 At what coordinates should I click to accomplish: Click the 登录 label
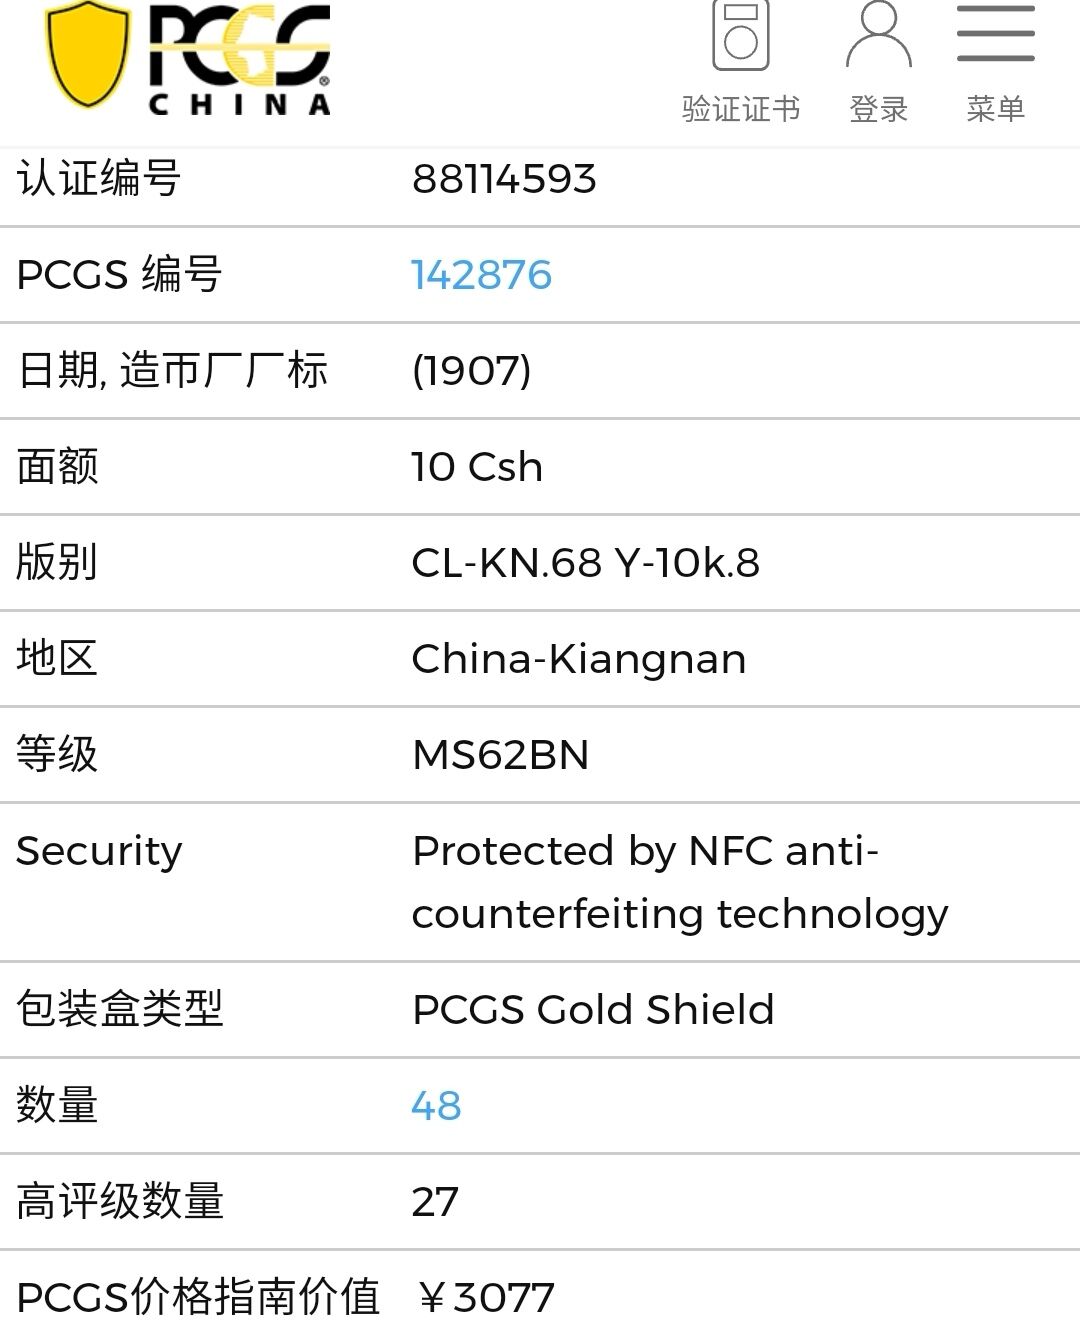click(x=879, y=108)
